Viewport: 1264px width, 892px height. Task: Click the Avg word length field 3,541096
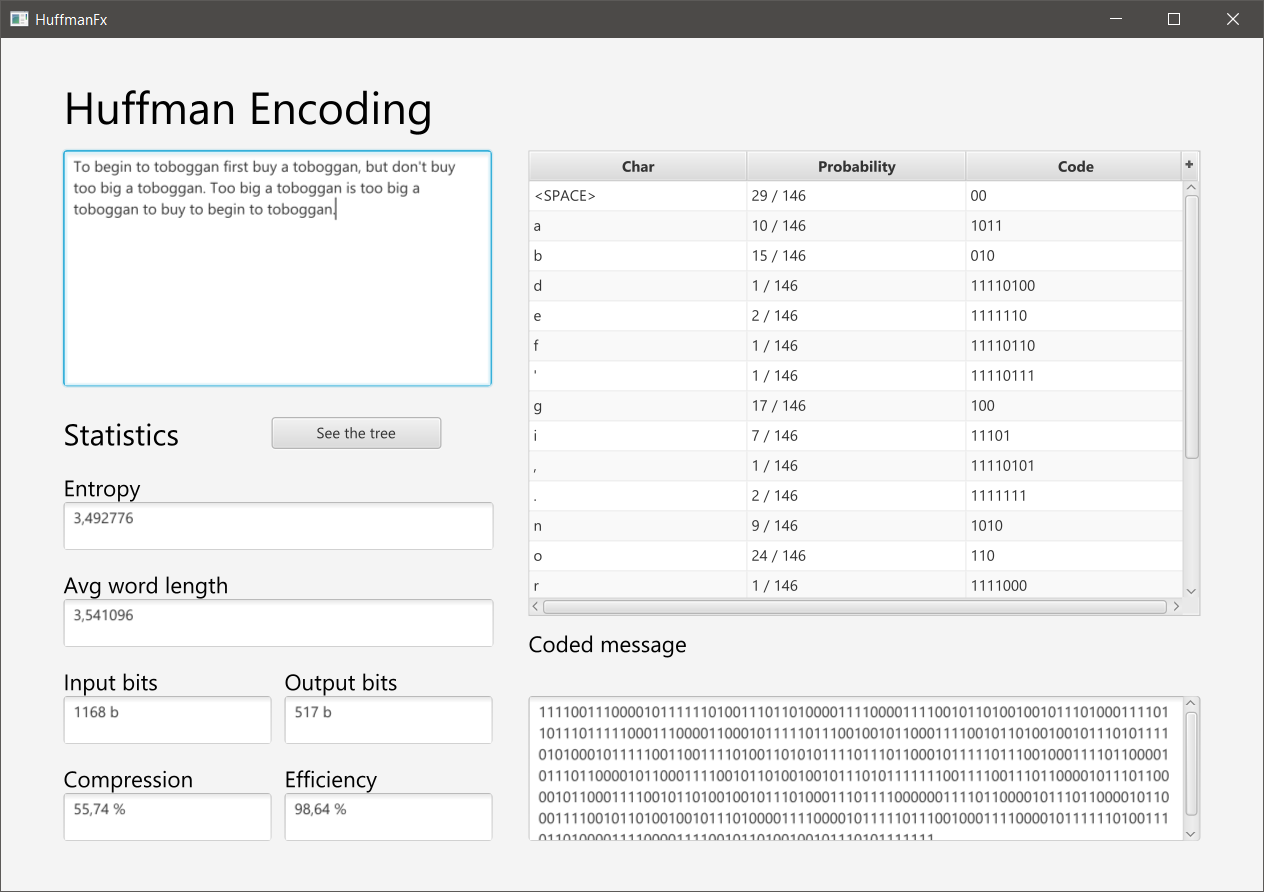tap(278, 623)
